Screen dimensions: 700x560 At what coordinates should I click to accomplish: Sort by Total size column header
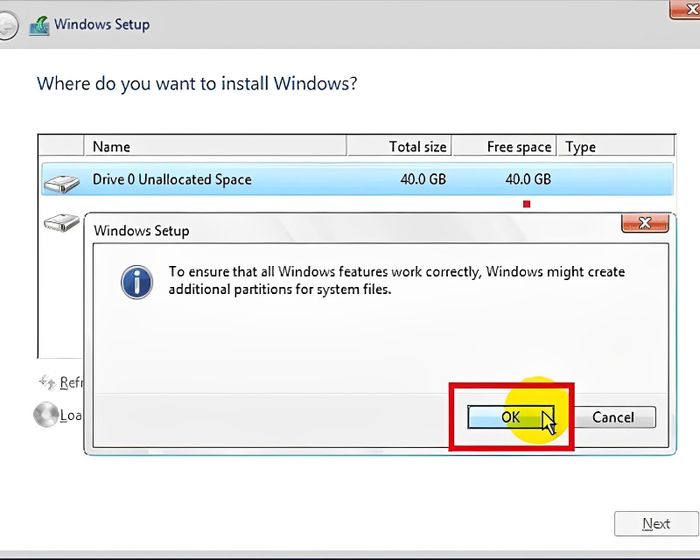[x=399, y=146]
